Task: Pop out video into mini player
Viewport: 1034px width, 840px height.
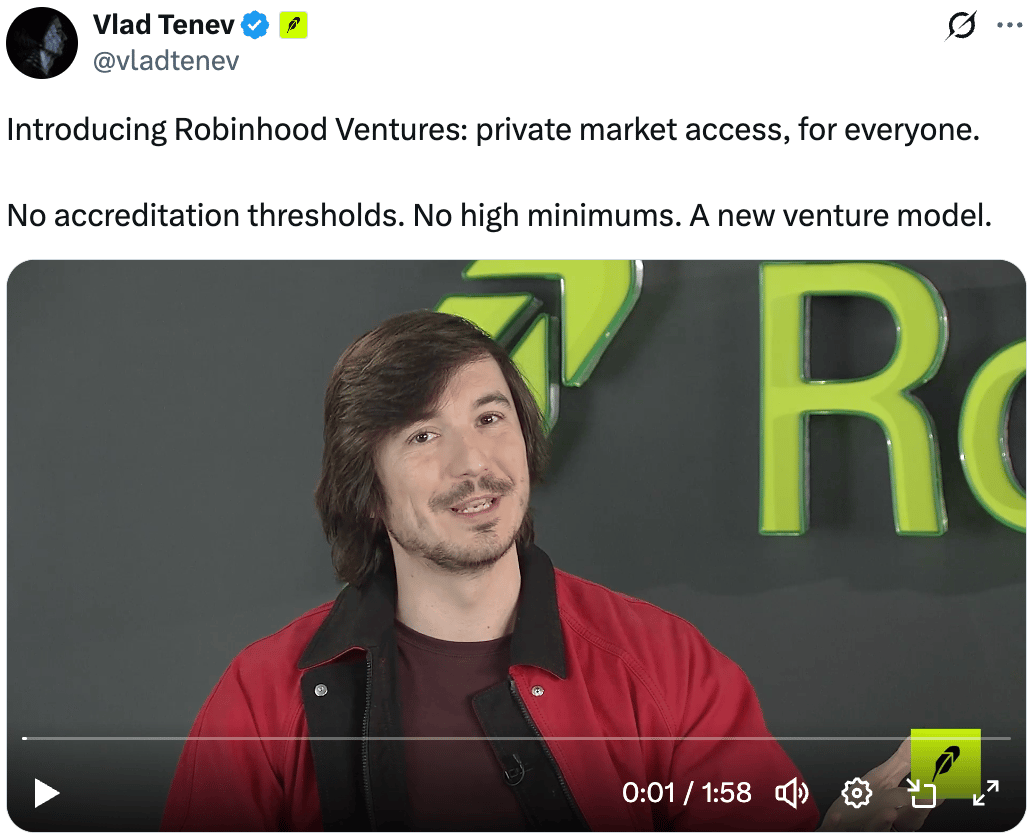Action: coord(921,793)
